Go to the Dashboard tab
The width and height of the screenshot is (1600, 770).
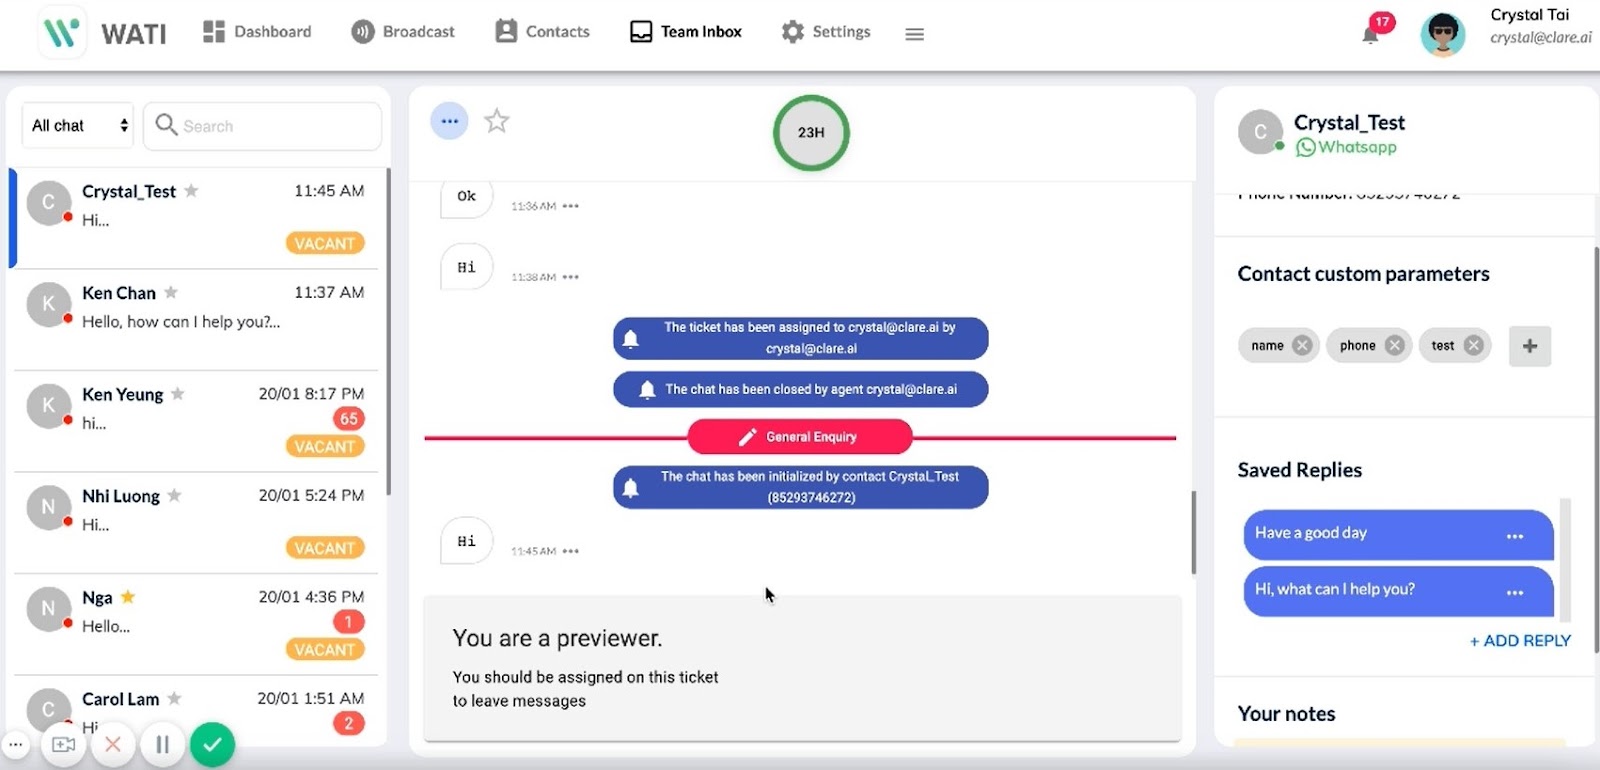pyautogui.click(x=257, y=32)
